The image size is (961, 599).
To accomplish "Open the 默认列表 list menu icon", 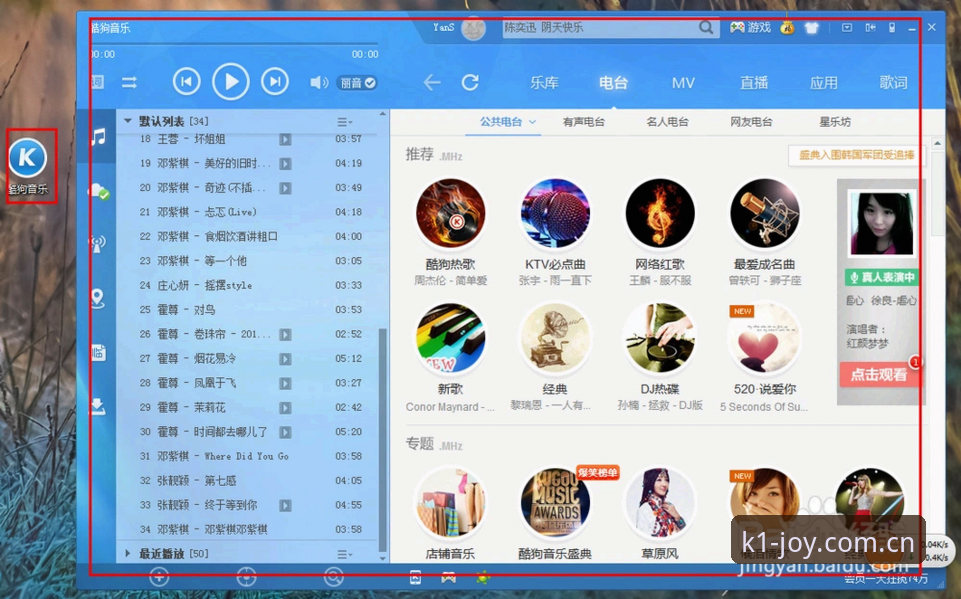I will [344, 122].
